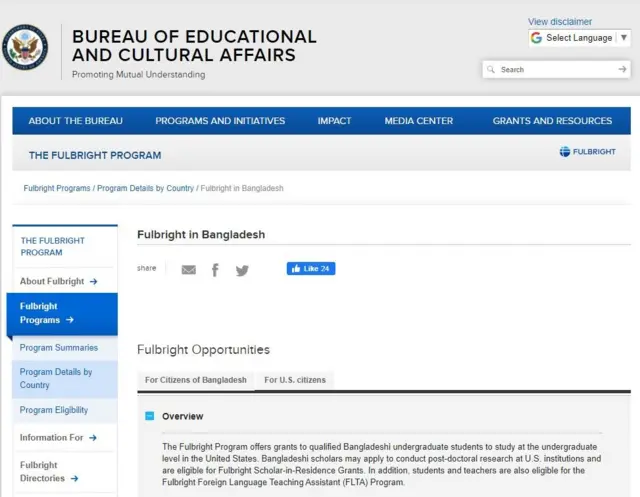The width and height of the screenshot is (640, 497).
Task: Open the Select Language dropdown
Action: coord(579,38)
